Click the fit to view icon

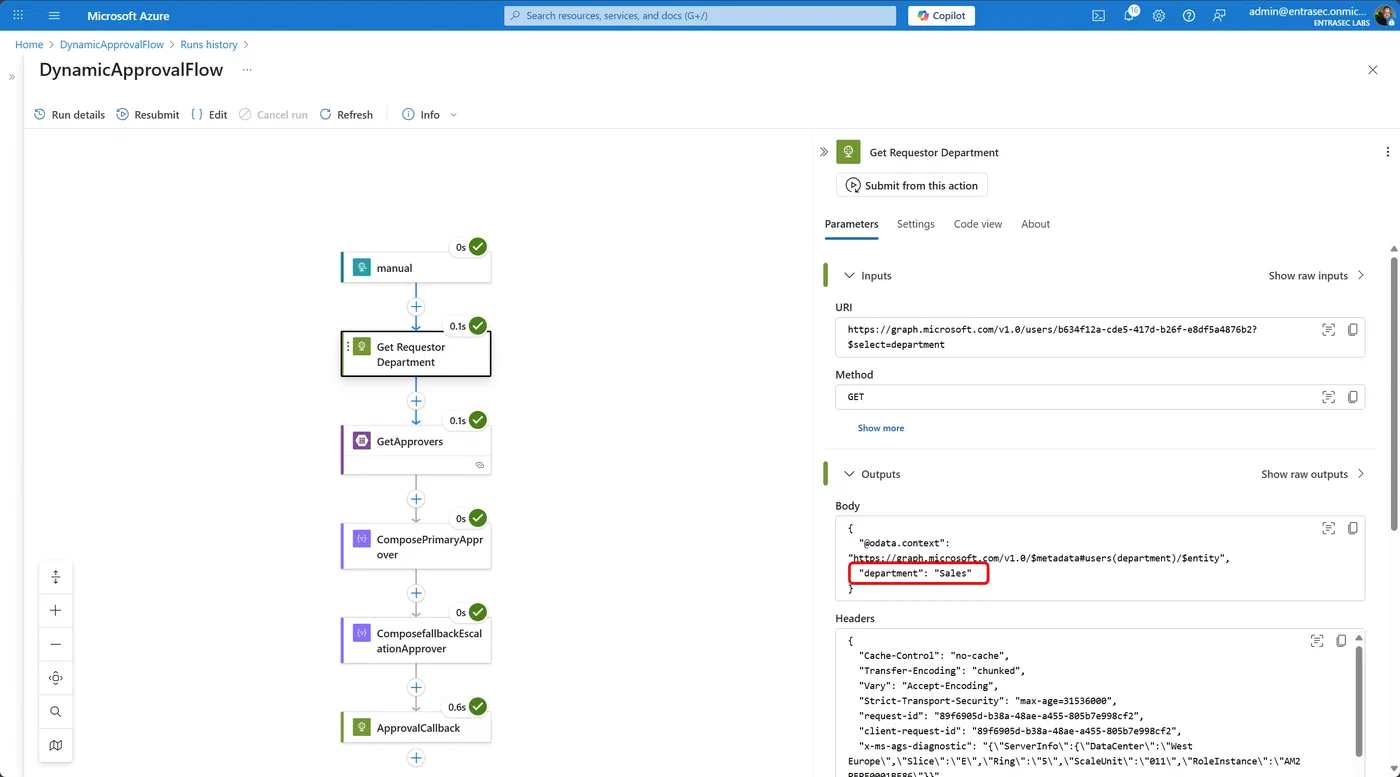[x=55, y=678]
